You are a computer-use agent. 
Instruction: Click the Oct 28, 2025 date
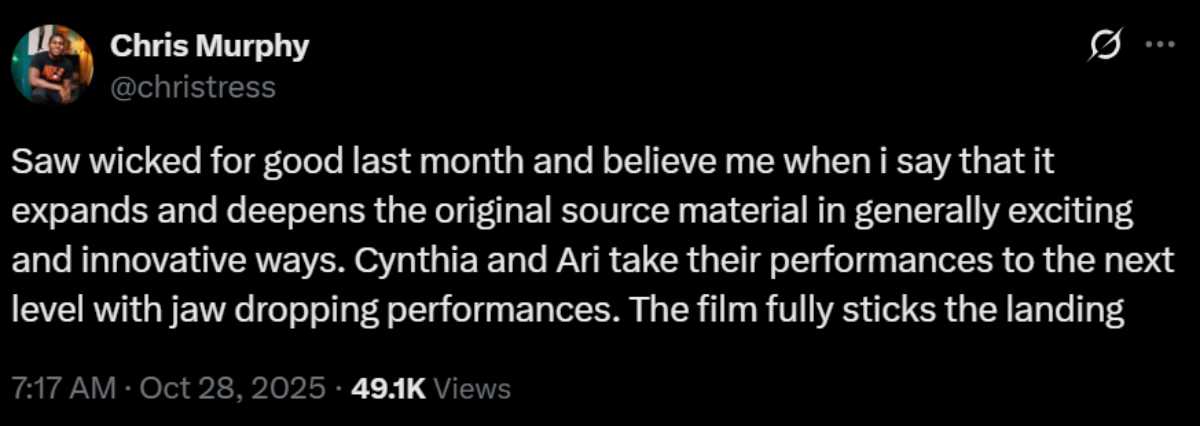point(234,388)
